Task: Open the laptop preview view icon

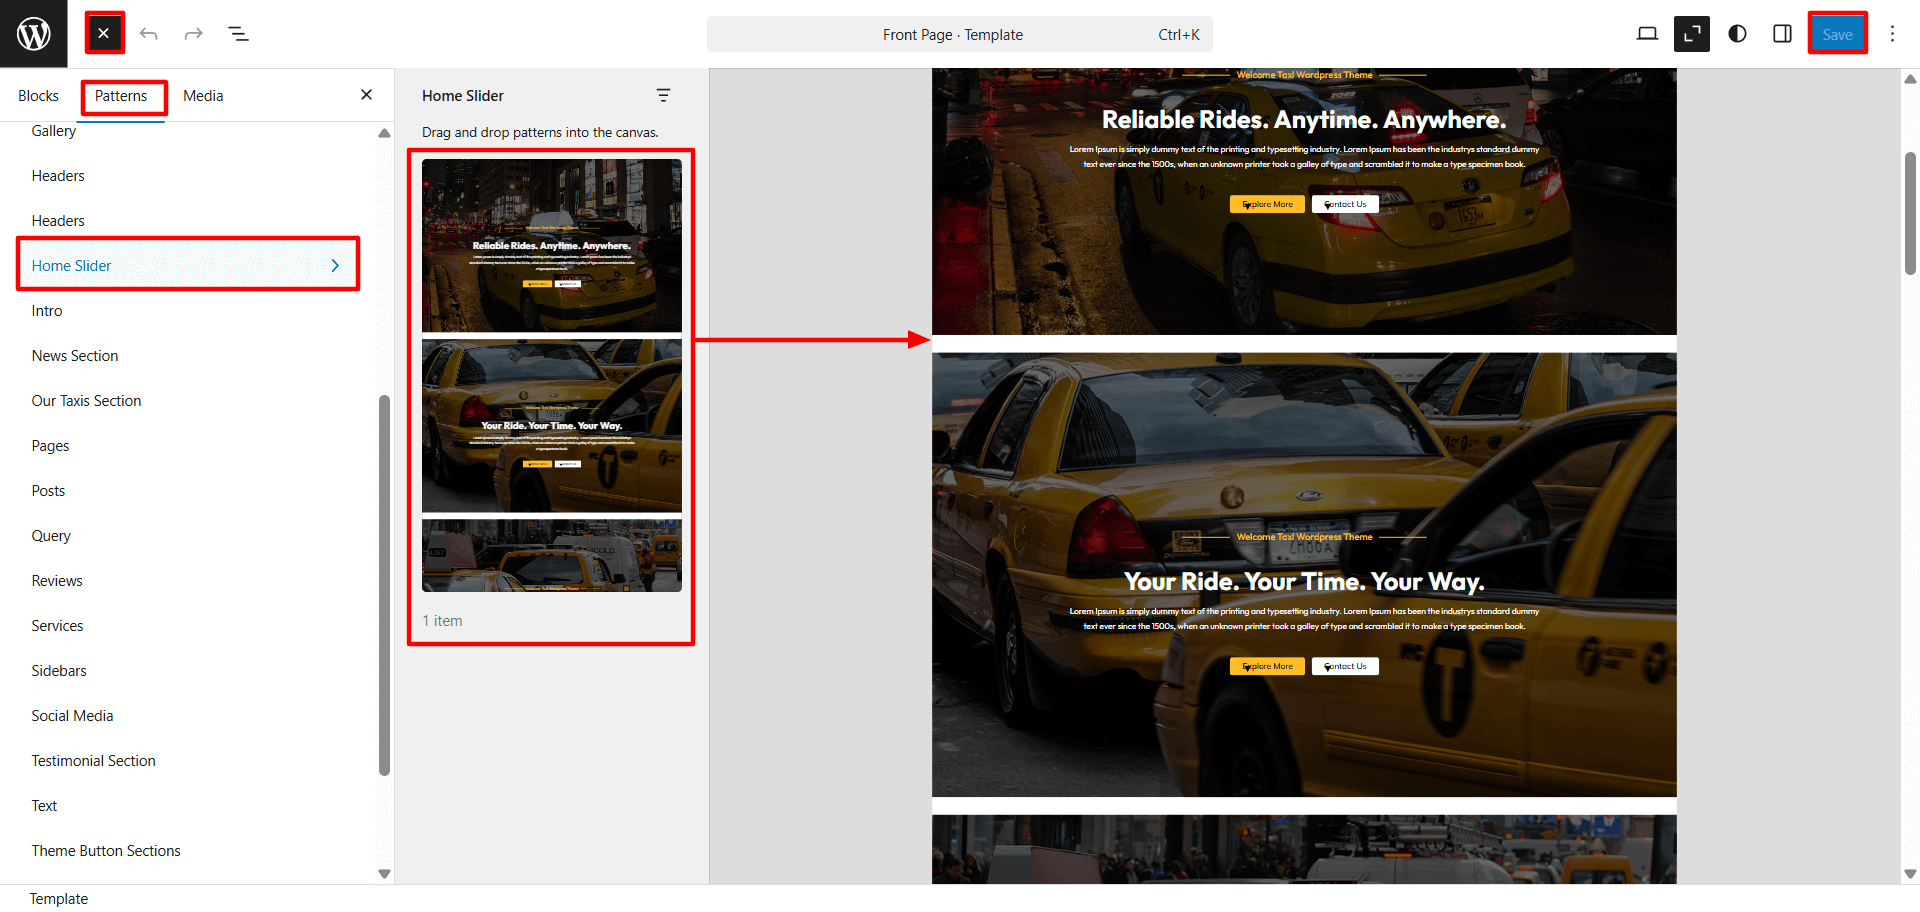Action: [1647, 34]
